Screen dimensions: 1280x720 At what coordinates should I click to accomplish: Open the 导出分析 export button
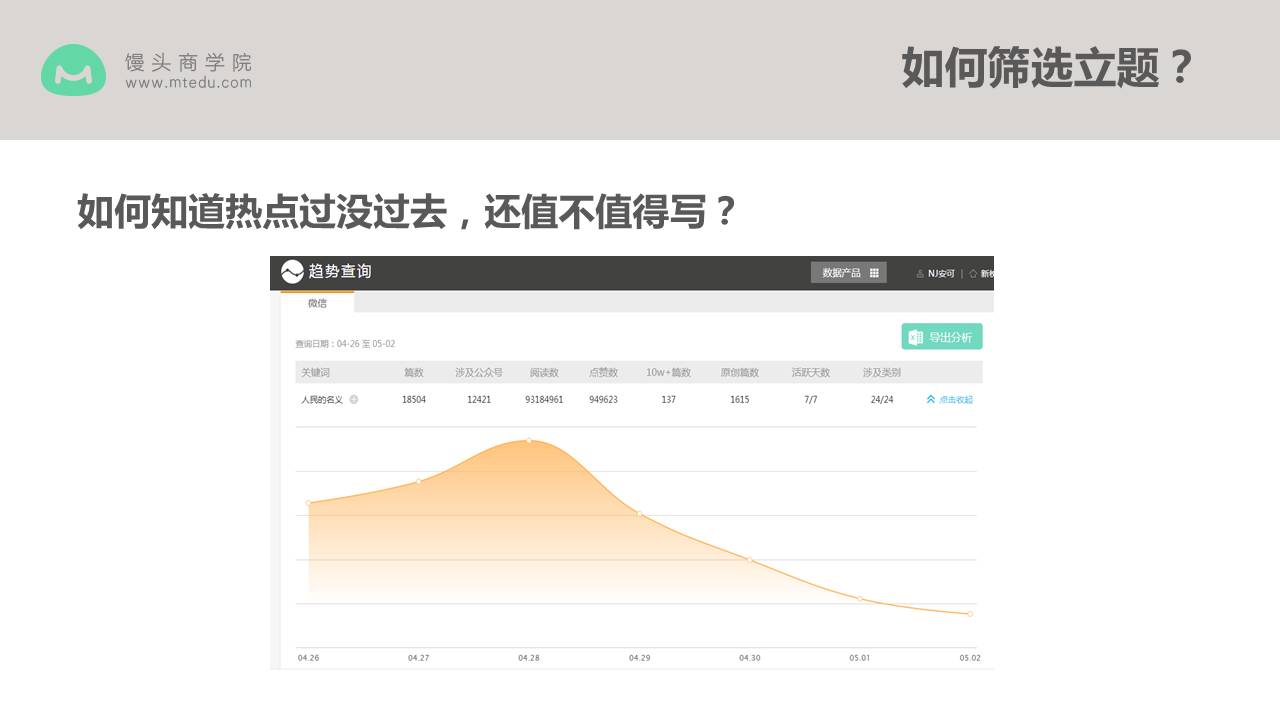[x=942, y=337]
